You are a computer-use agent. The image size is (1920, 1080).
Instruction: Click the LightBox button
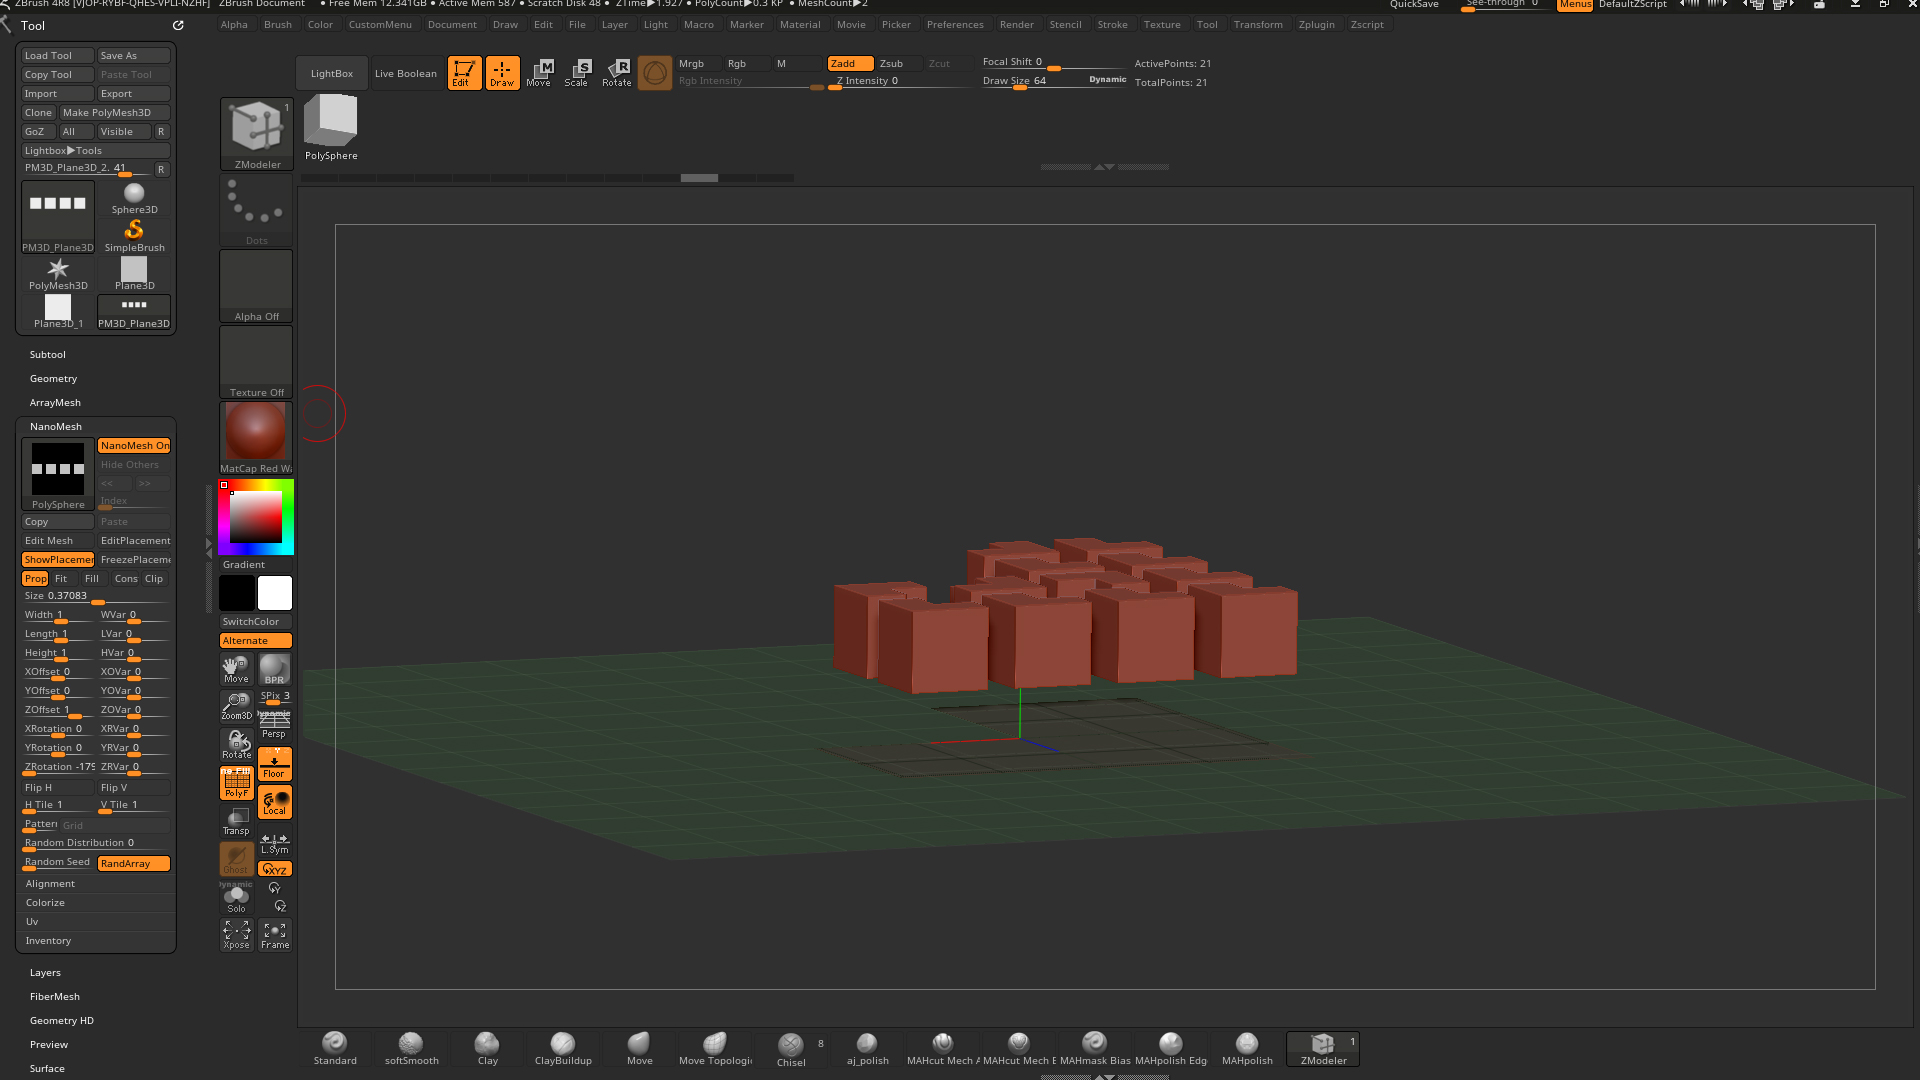(331, 73)
